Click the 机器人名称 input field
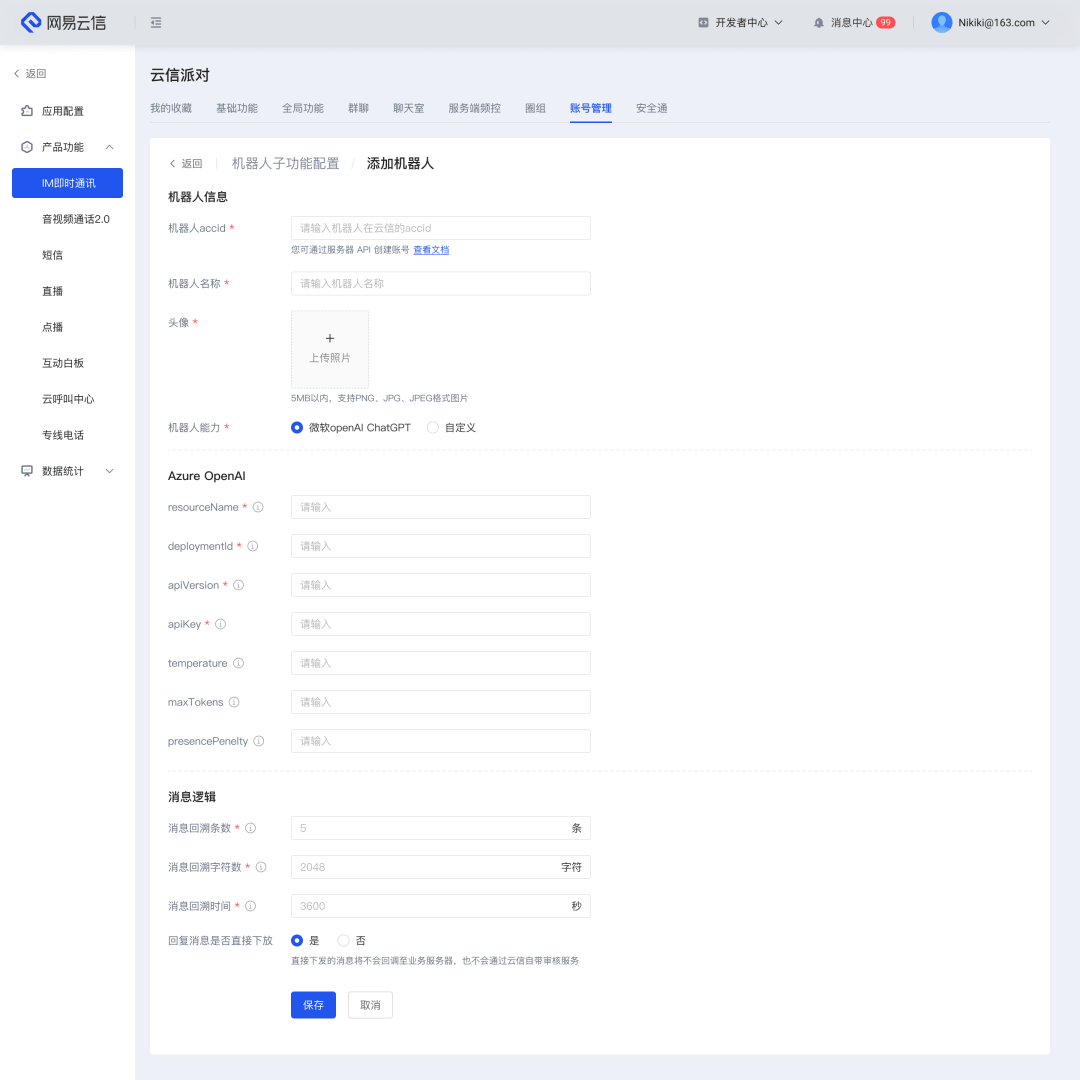Image resolution: width=1080 pixels, height=1080 pixels. coord(440,283)
